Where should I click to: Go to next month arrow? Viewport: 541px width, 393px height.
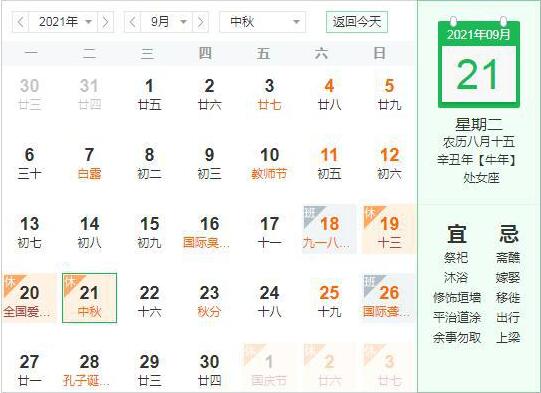coord(200,22)
